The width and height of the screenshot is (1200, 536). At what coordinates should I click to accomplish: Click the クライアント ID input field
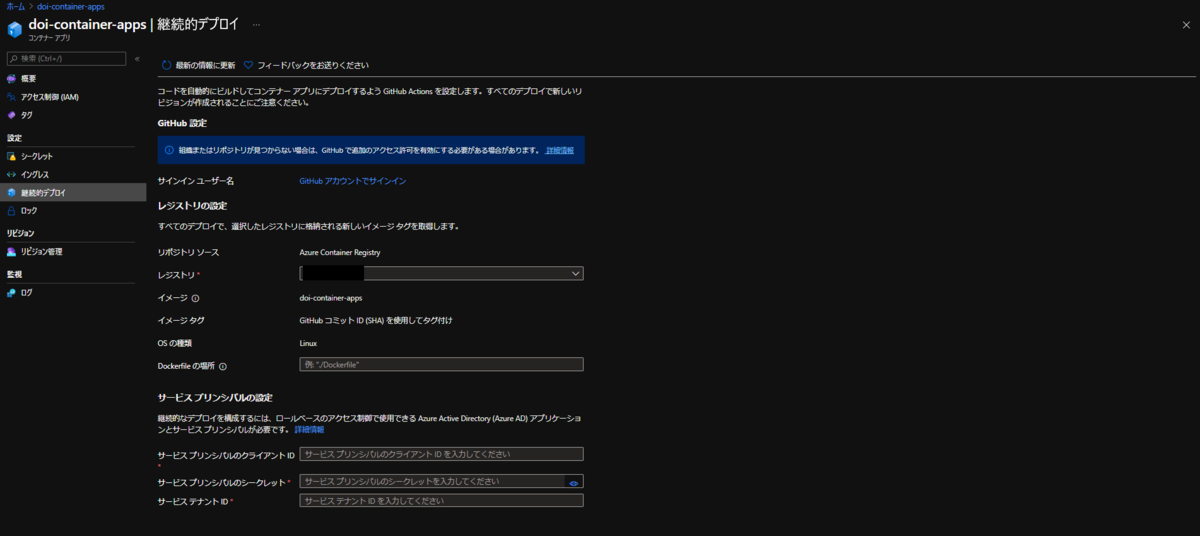click(x=441, y=454)
